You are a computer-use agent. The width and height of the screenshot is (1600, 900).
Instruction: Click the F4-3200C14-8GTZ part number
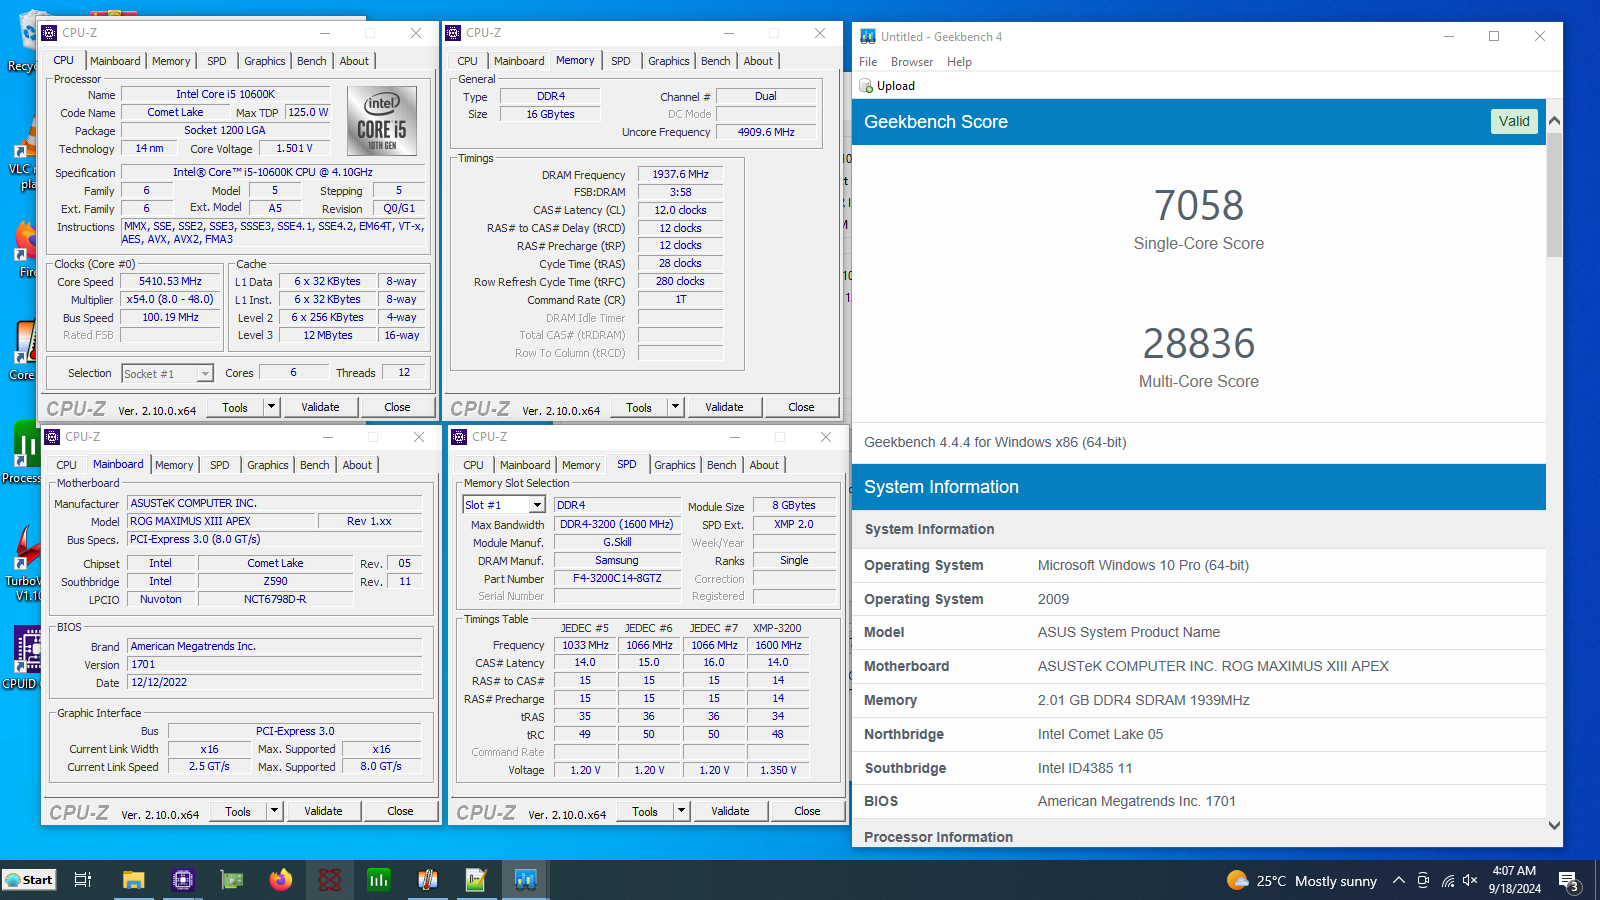[617, 579]
